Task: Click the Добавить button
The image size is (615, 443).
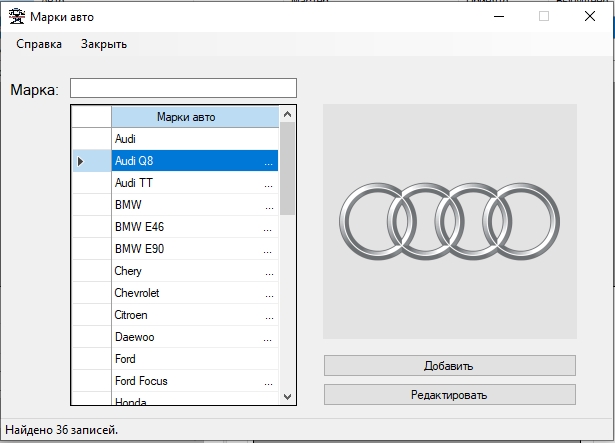Action: [450, 366]
